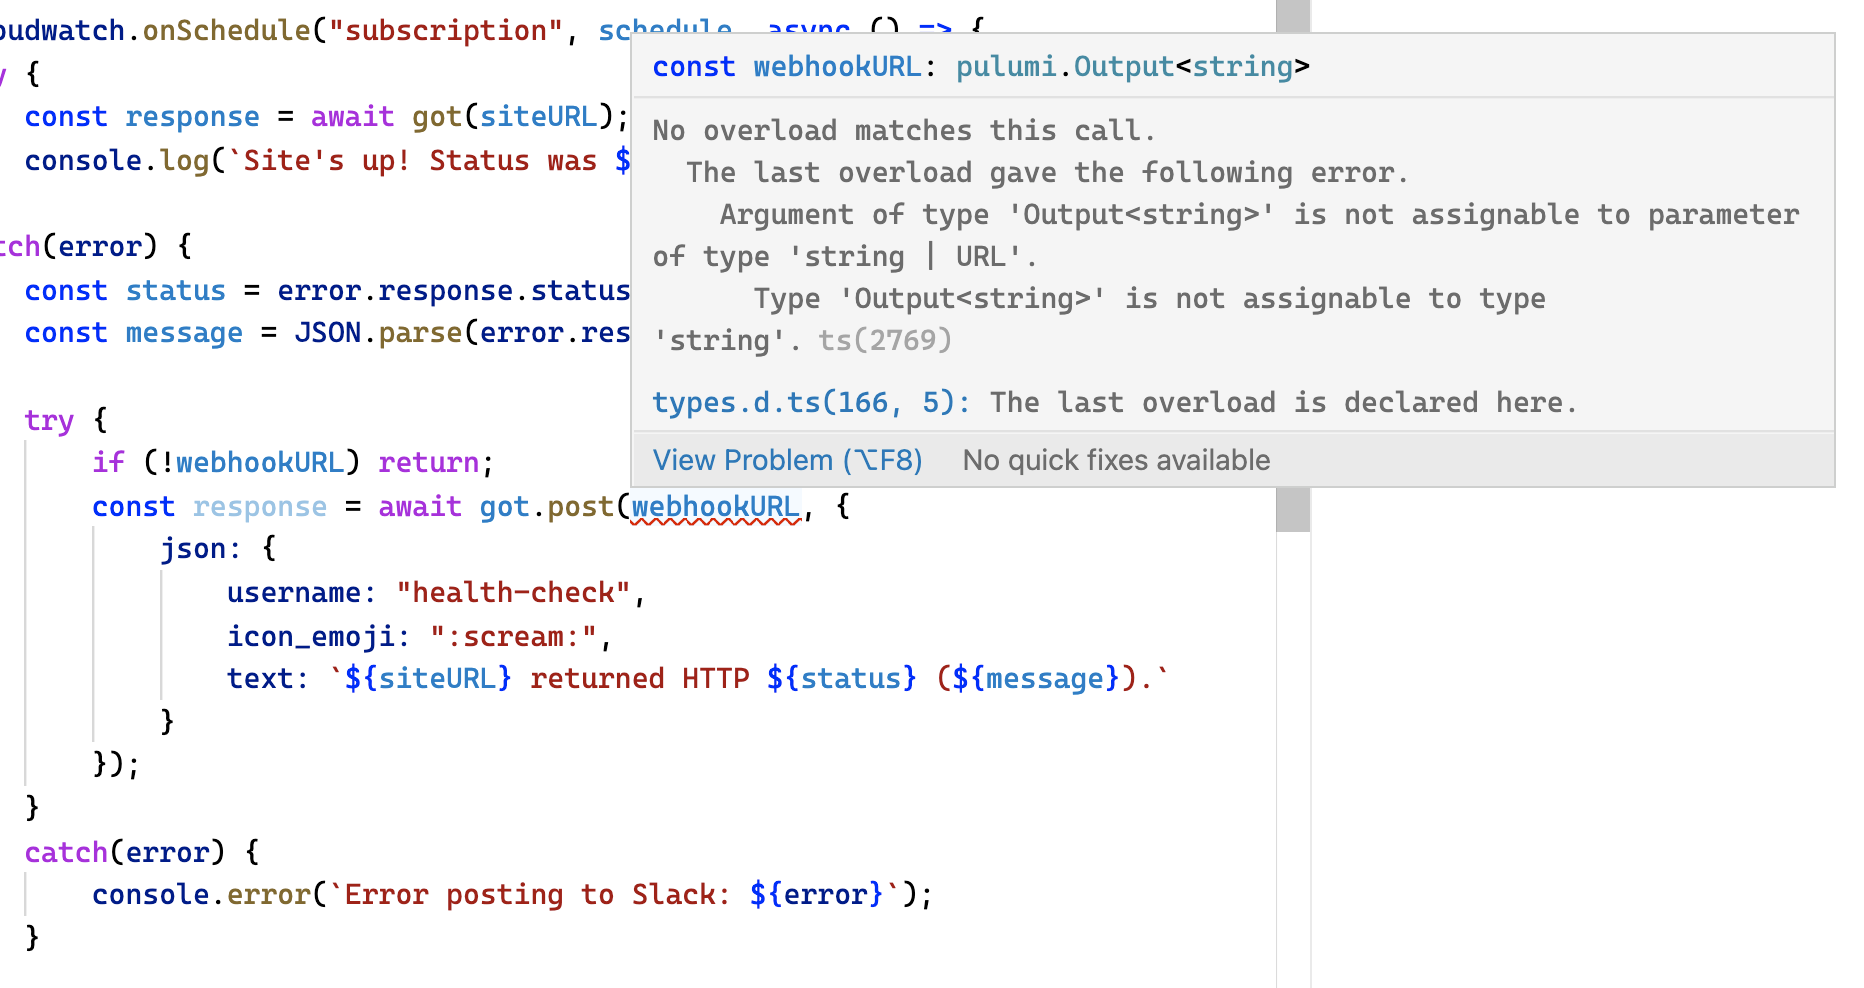
Task: Click const status variable declaration
Action: (125, 291)
